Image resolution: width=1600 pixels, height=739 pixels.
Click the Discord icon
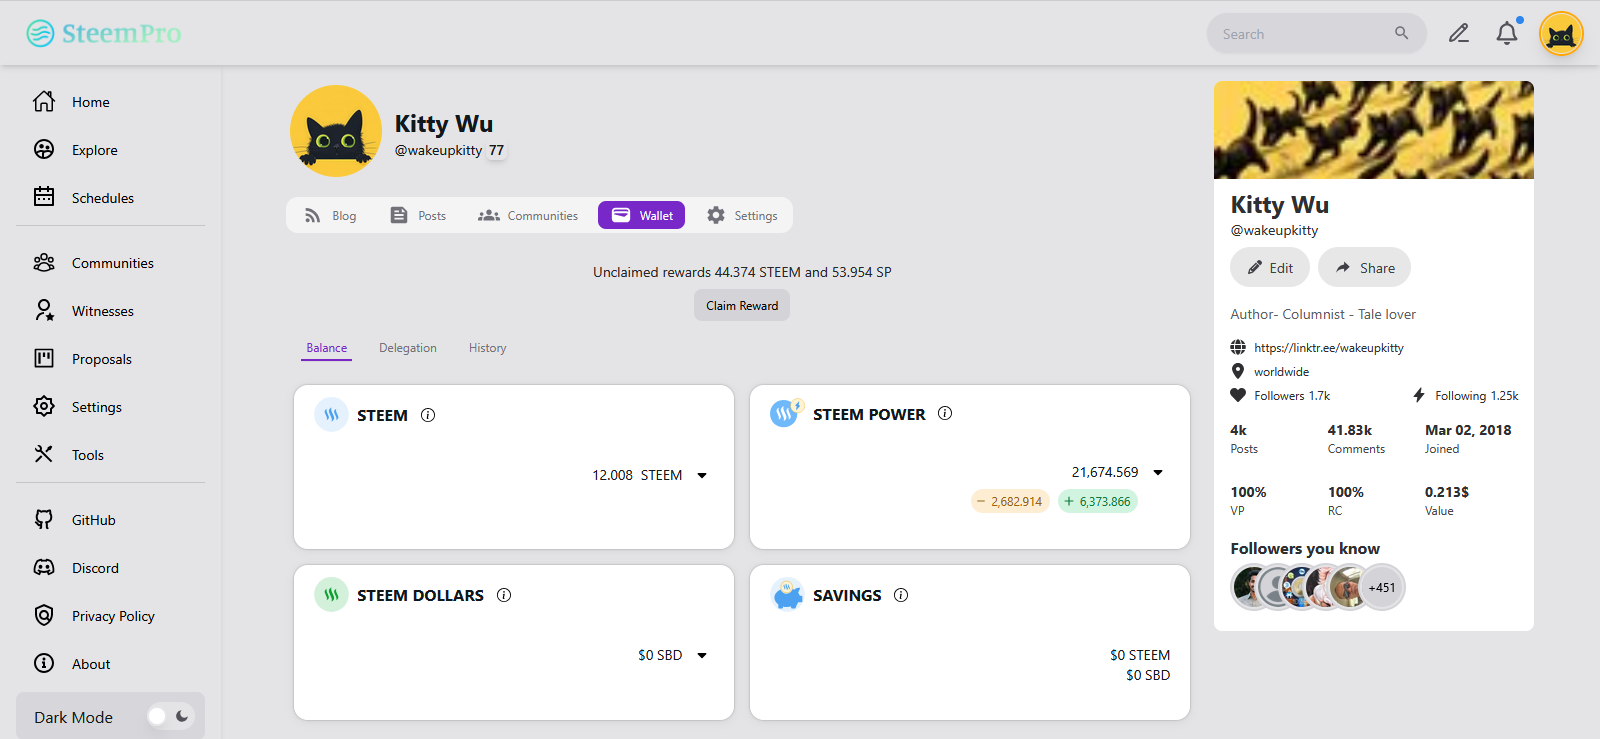pyautogui.click(x=44, y=568)
